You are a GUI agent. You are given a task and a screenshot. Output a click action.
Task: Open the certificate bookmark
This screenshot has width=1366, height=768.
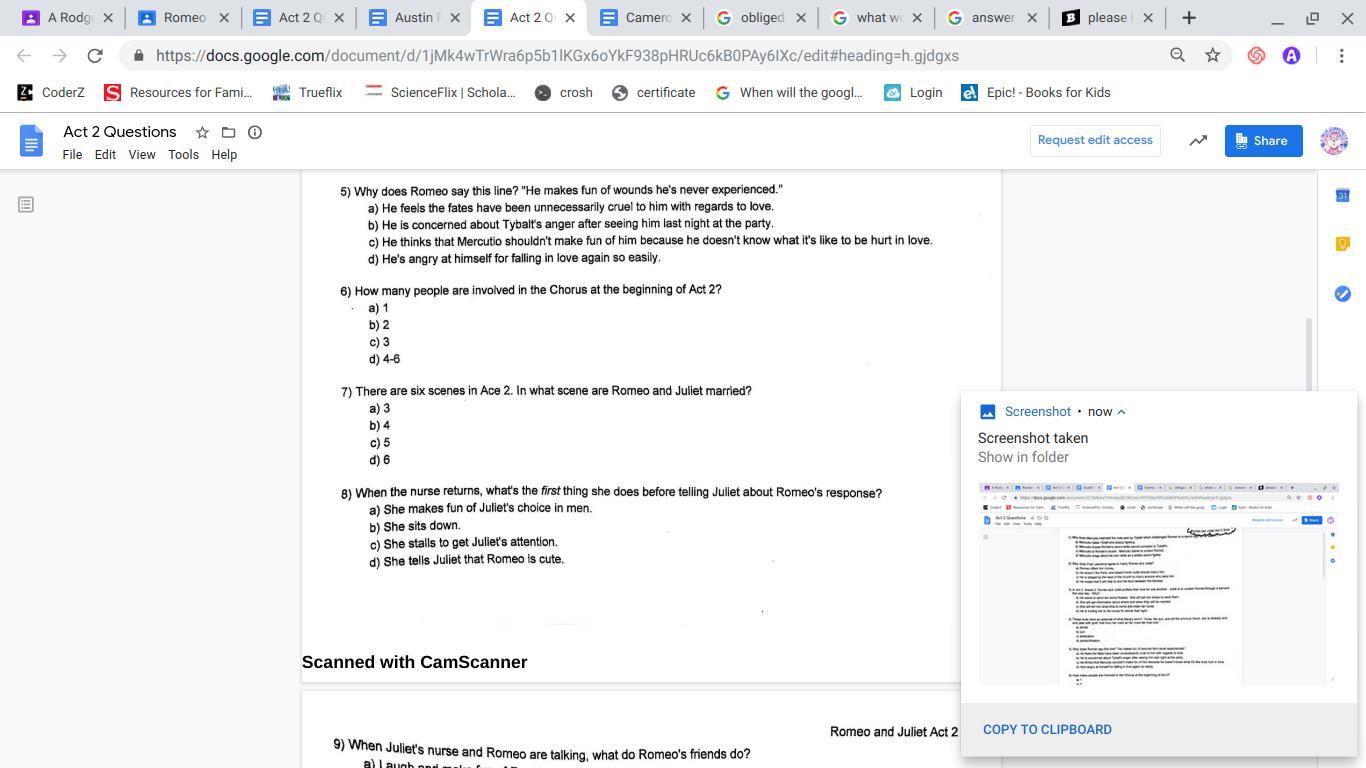point(654,93)
